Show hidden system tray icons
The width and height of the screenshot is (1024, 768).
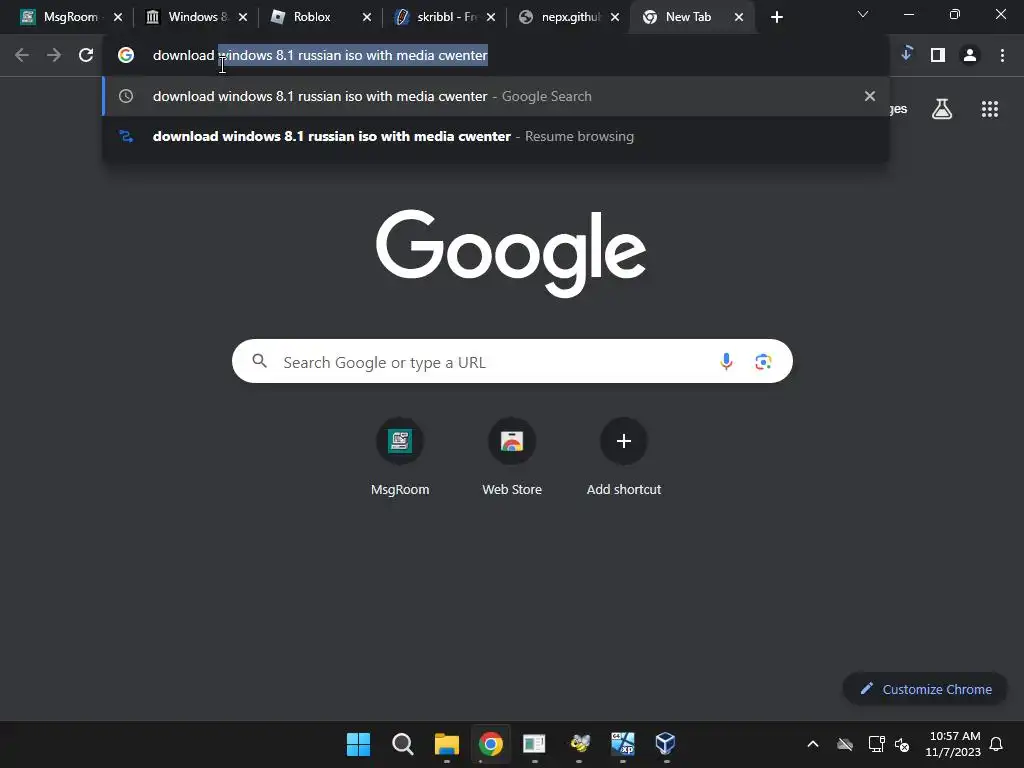(813, 744)
